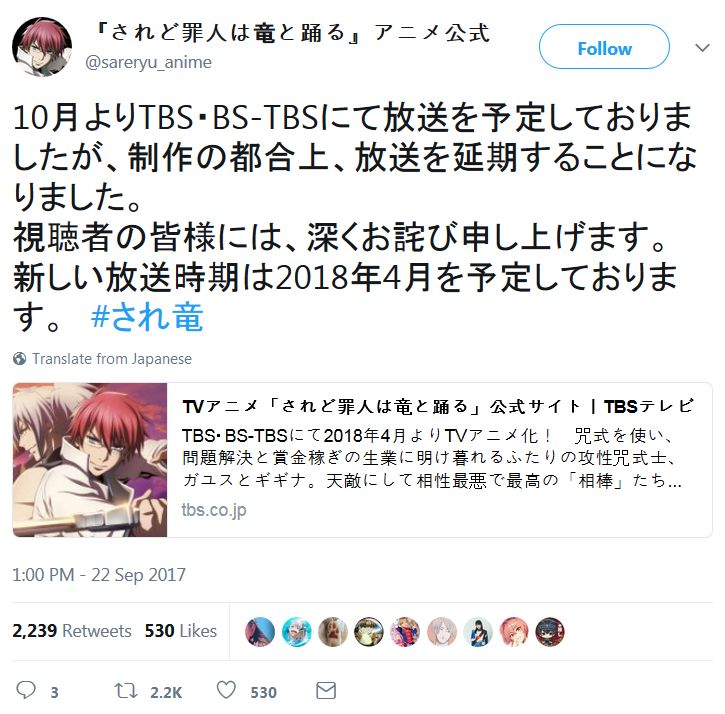Open the link card anime artwork thumbnail

point(90,460)
